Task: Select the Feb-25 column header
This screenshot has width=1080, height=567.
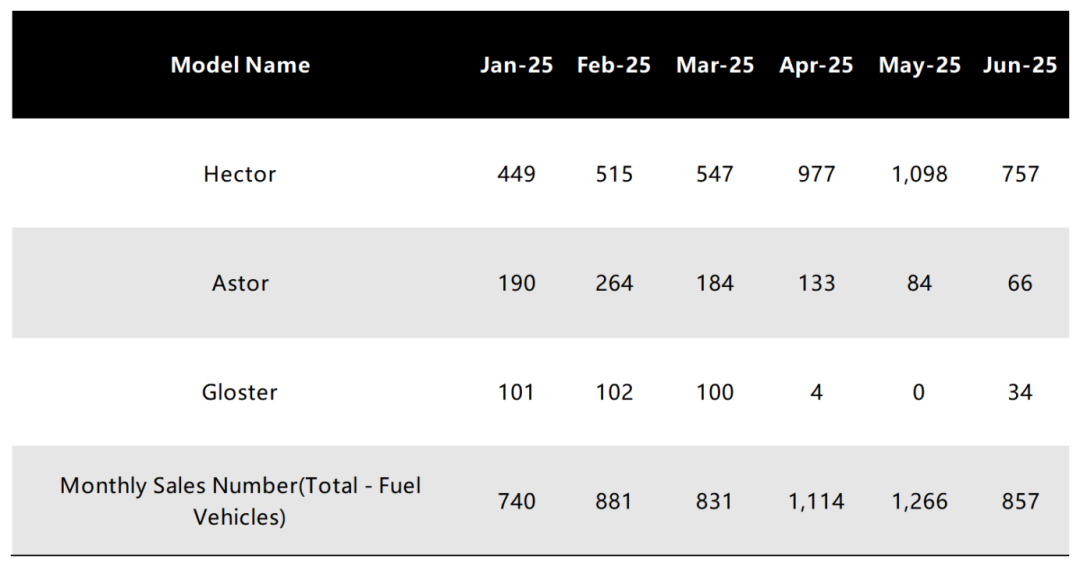Action: 613,65
